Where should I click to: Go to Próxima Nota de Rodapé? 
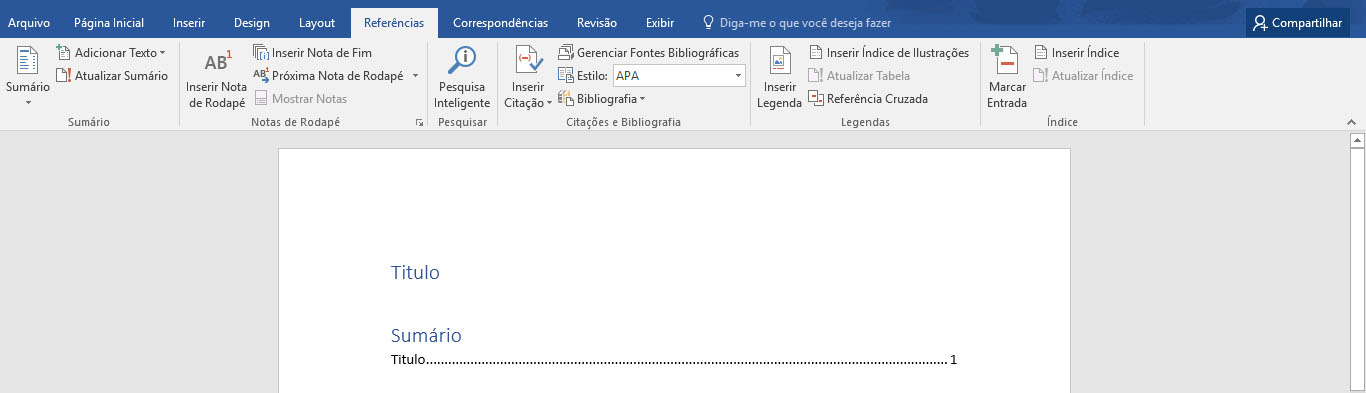click(328, 75)
